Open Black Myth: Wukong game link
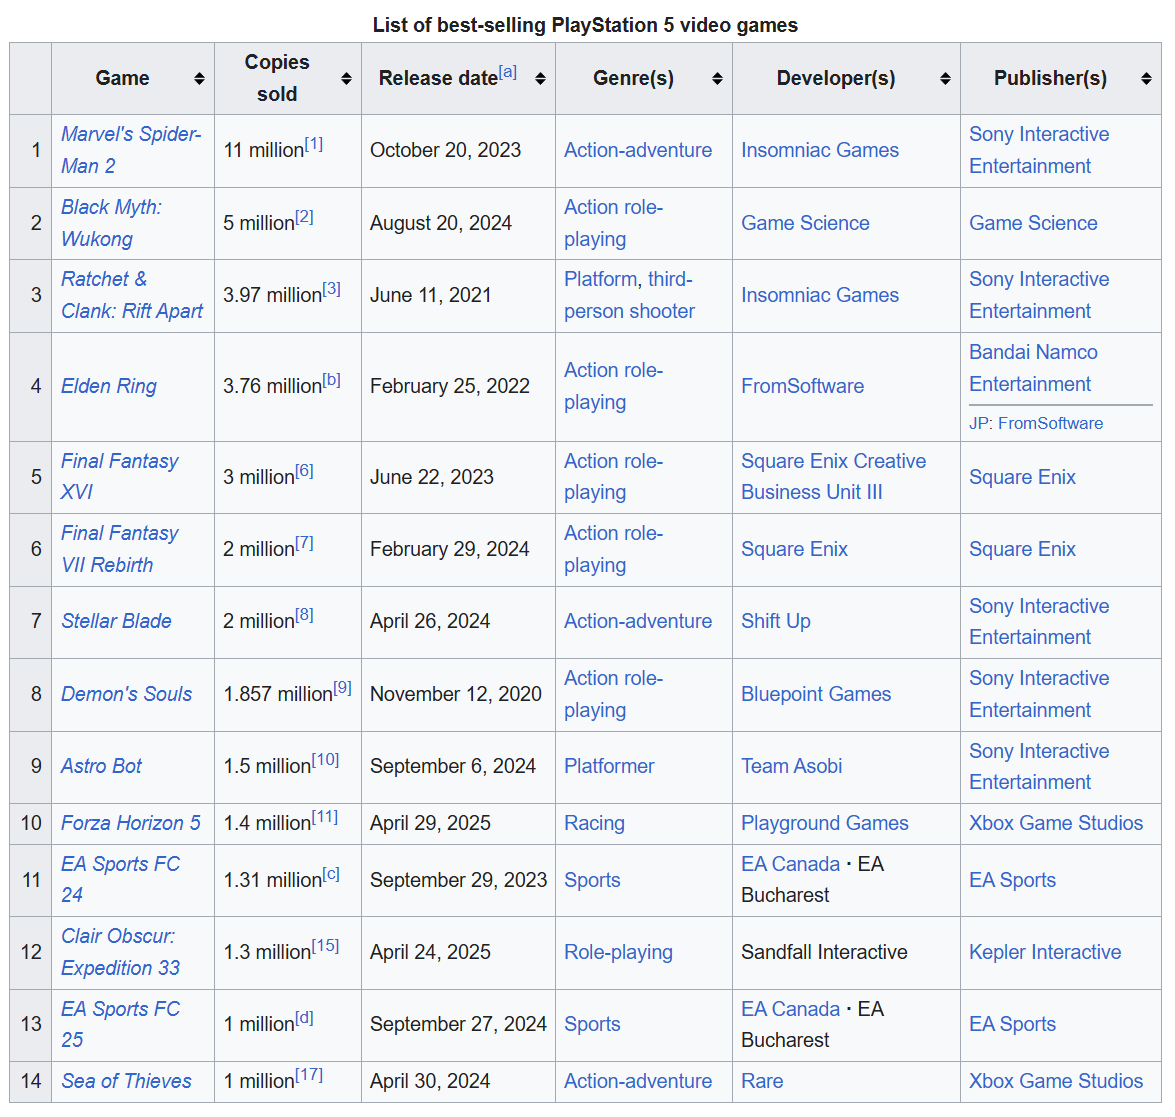1175x1117 pixels. [x=111, y=223]
